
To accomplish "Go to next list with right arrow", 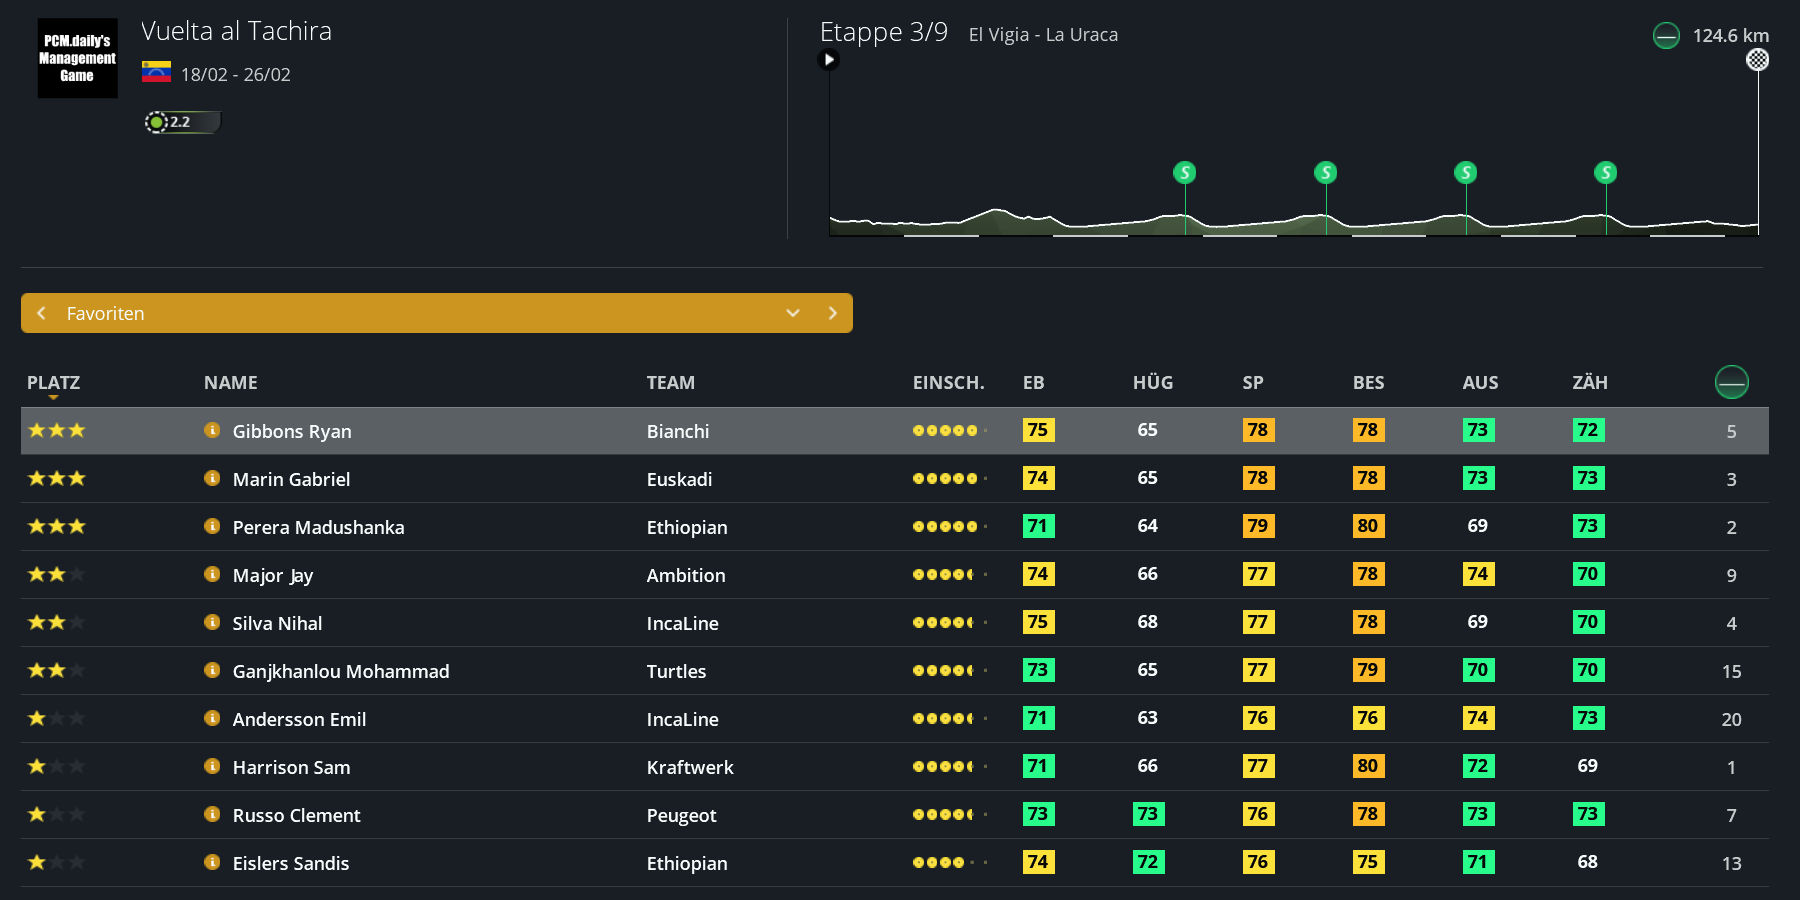I will point(832,313).
